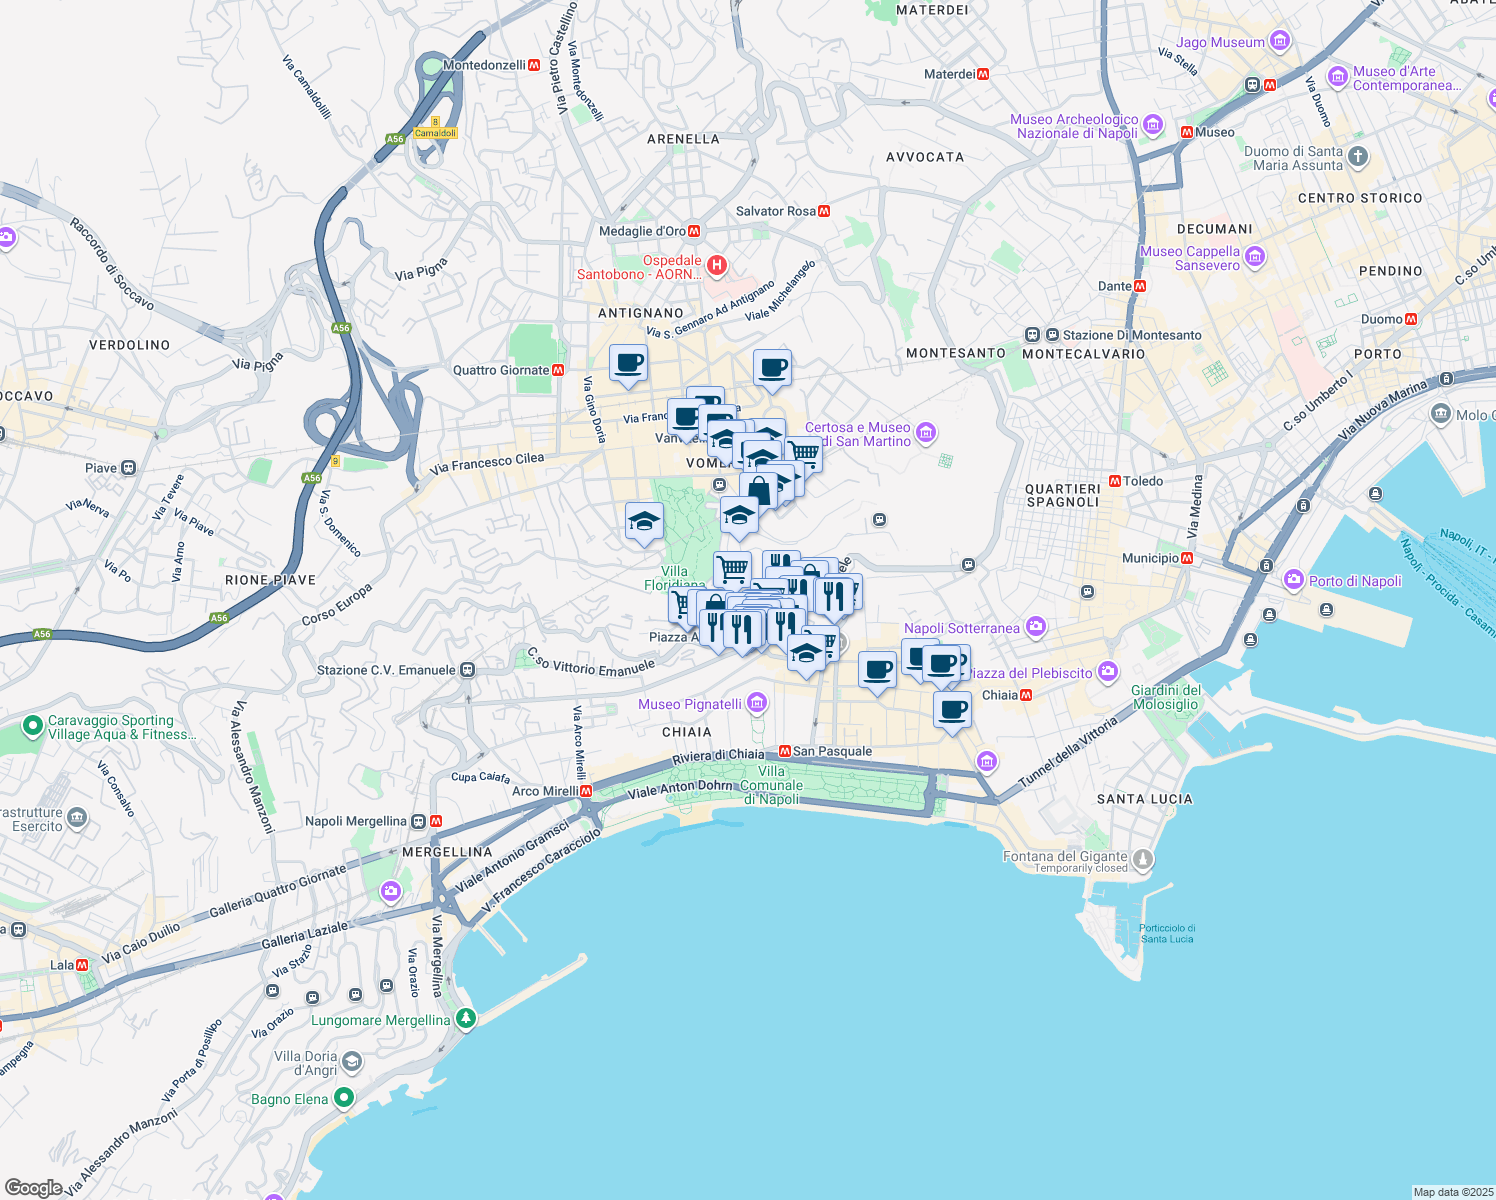Click the Villa Doria d'Angri school icon
The width and height of the screenshot is (1496, 1200).
pyautogui.click(x=351, y=1062)
